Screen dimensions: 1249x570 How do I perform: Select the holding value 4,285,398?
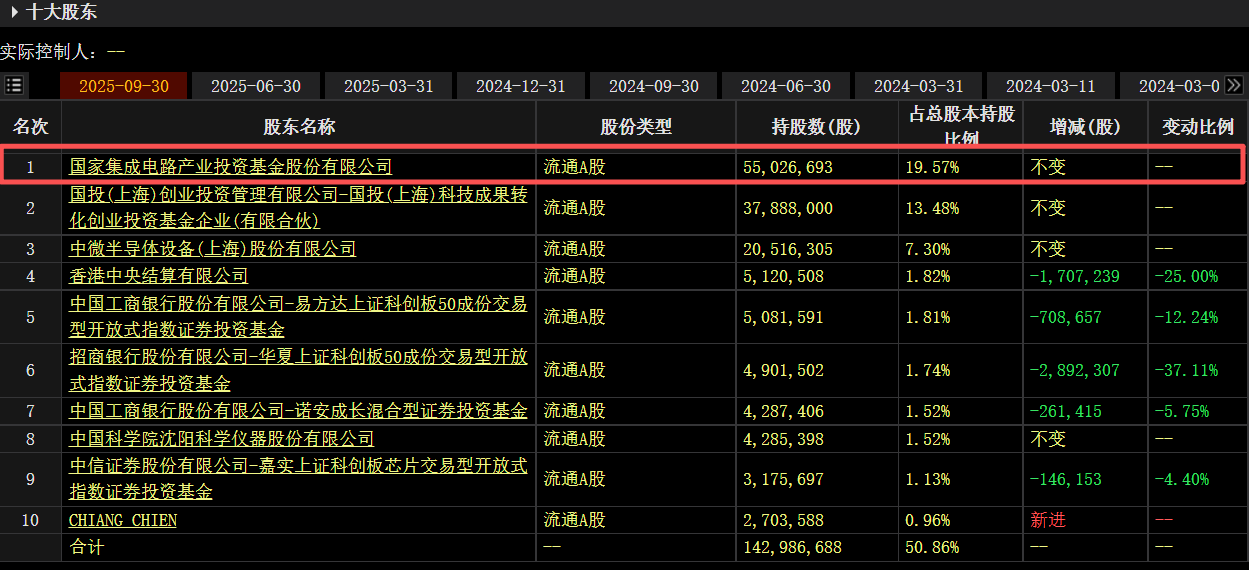pos(783,438)
